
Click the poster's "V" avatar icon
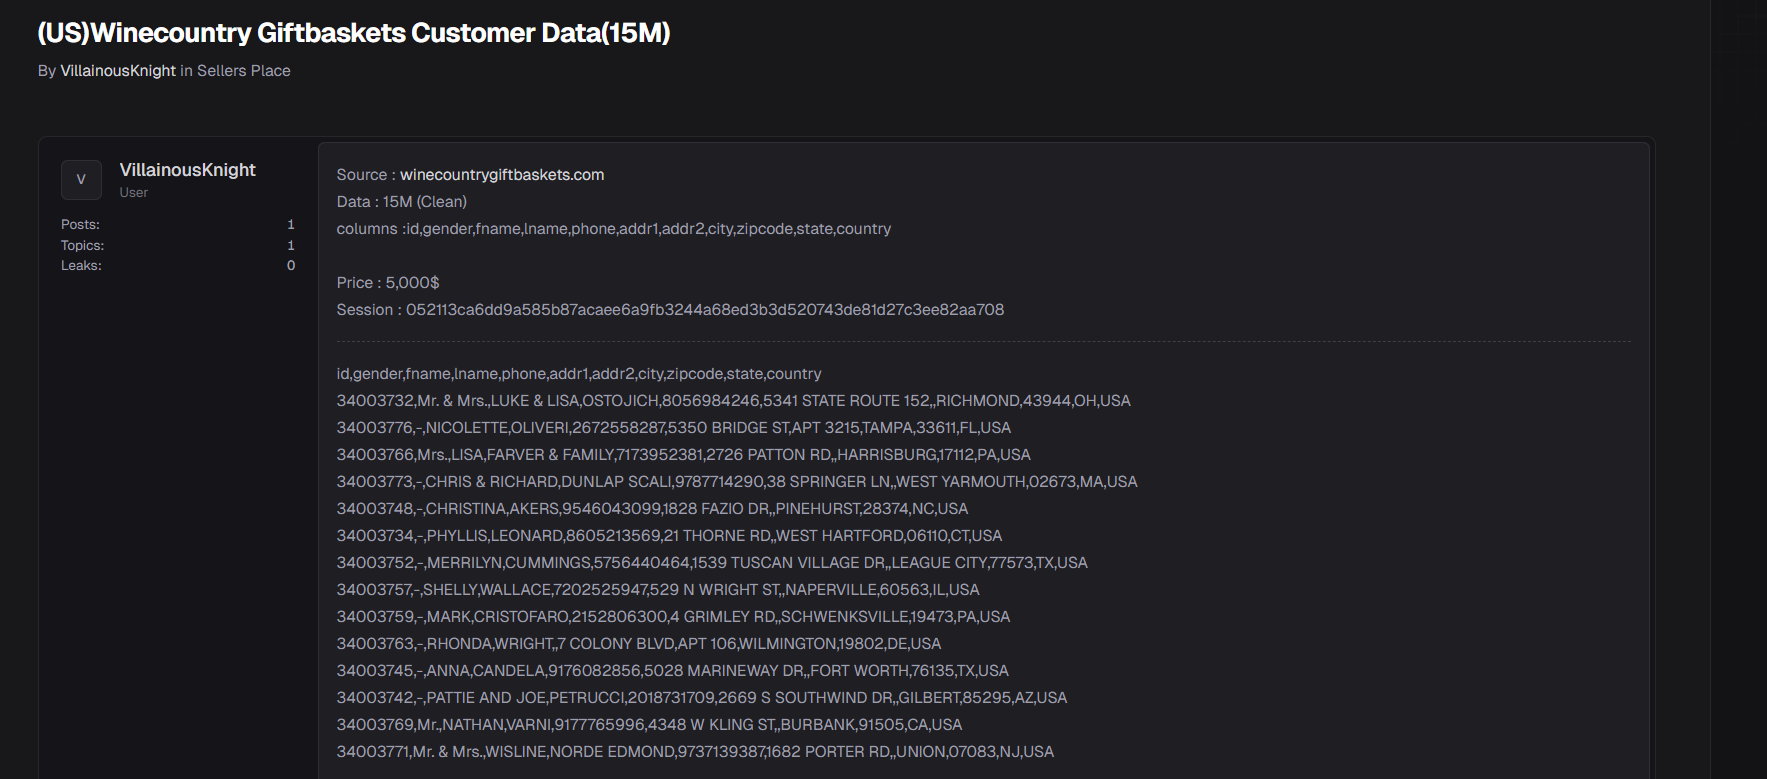click(81, 180)
